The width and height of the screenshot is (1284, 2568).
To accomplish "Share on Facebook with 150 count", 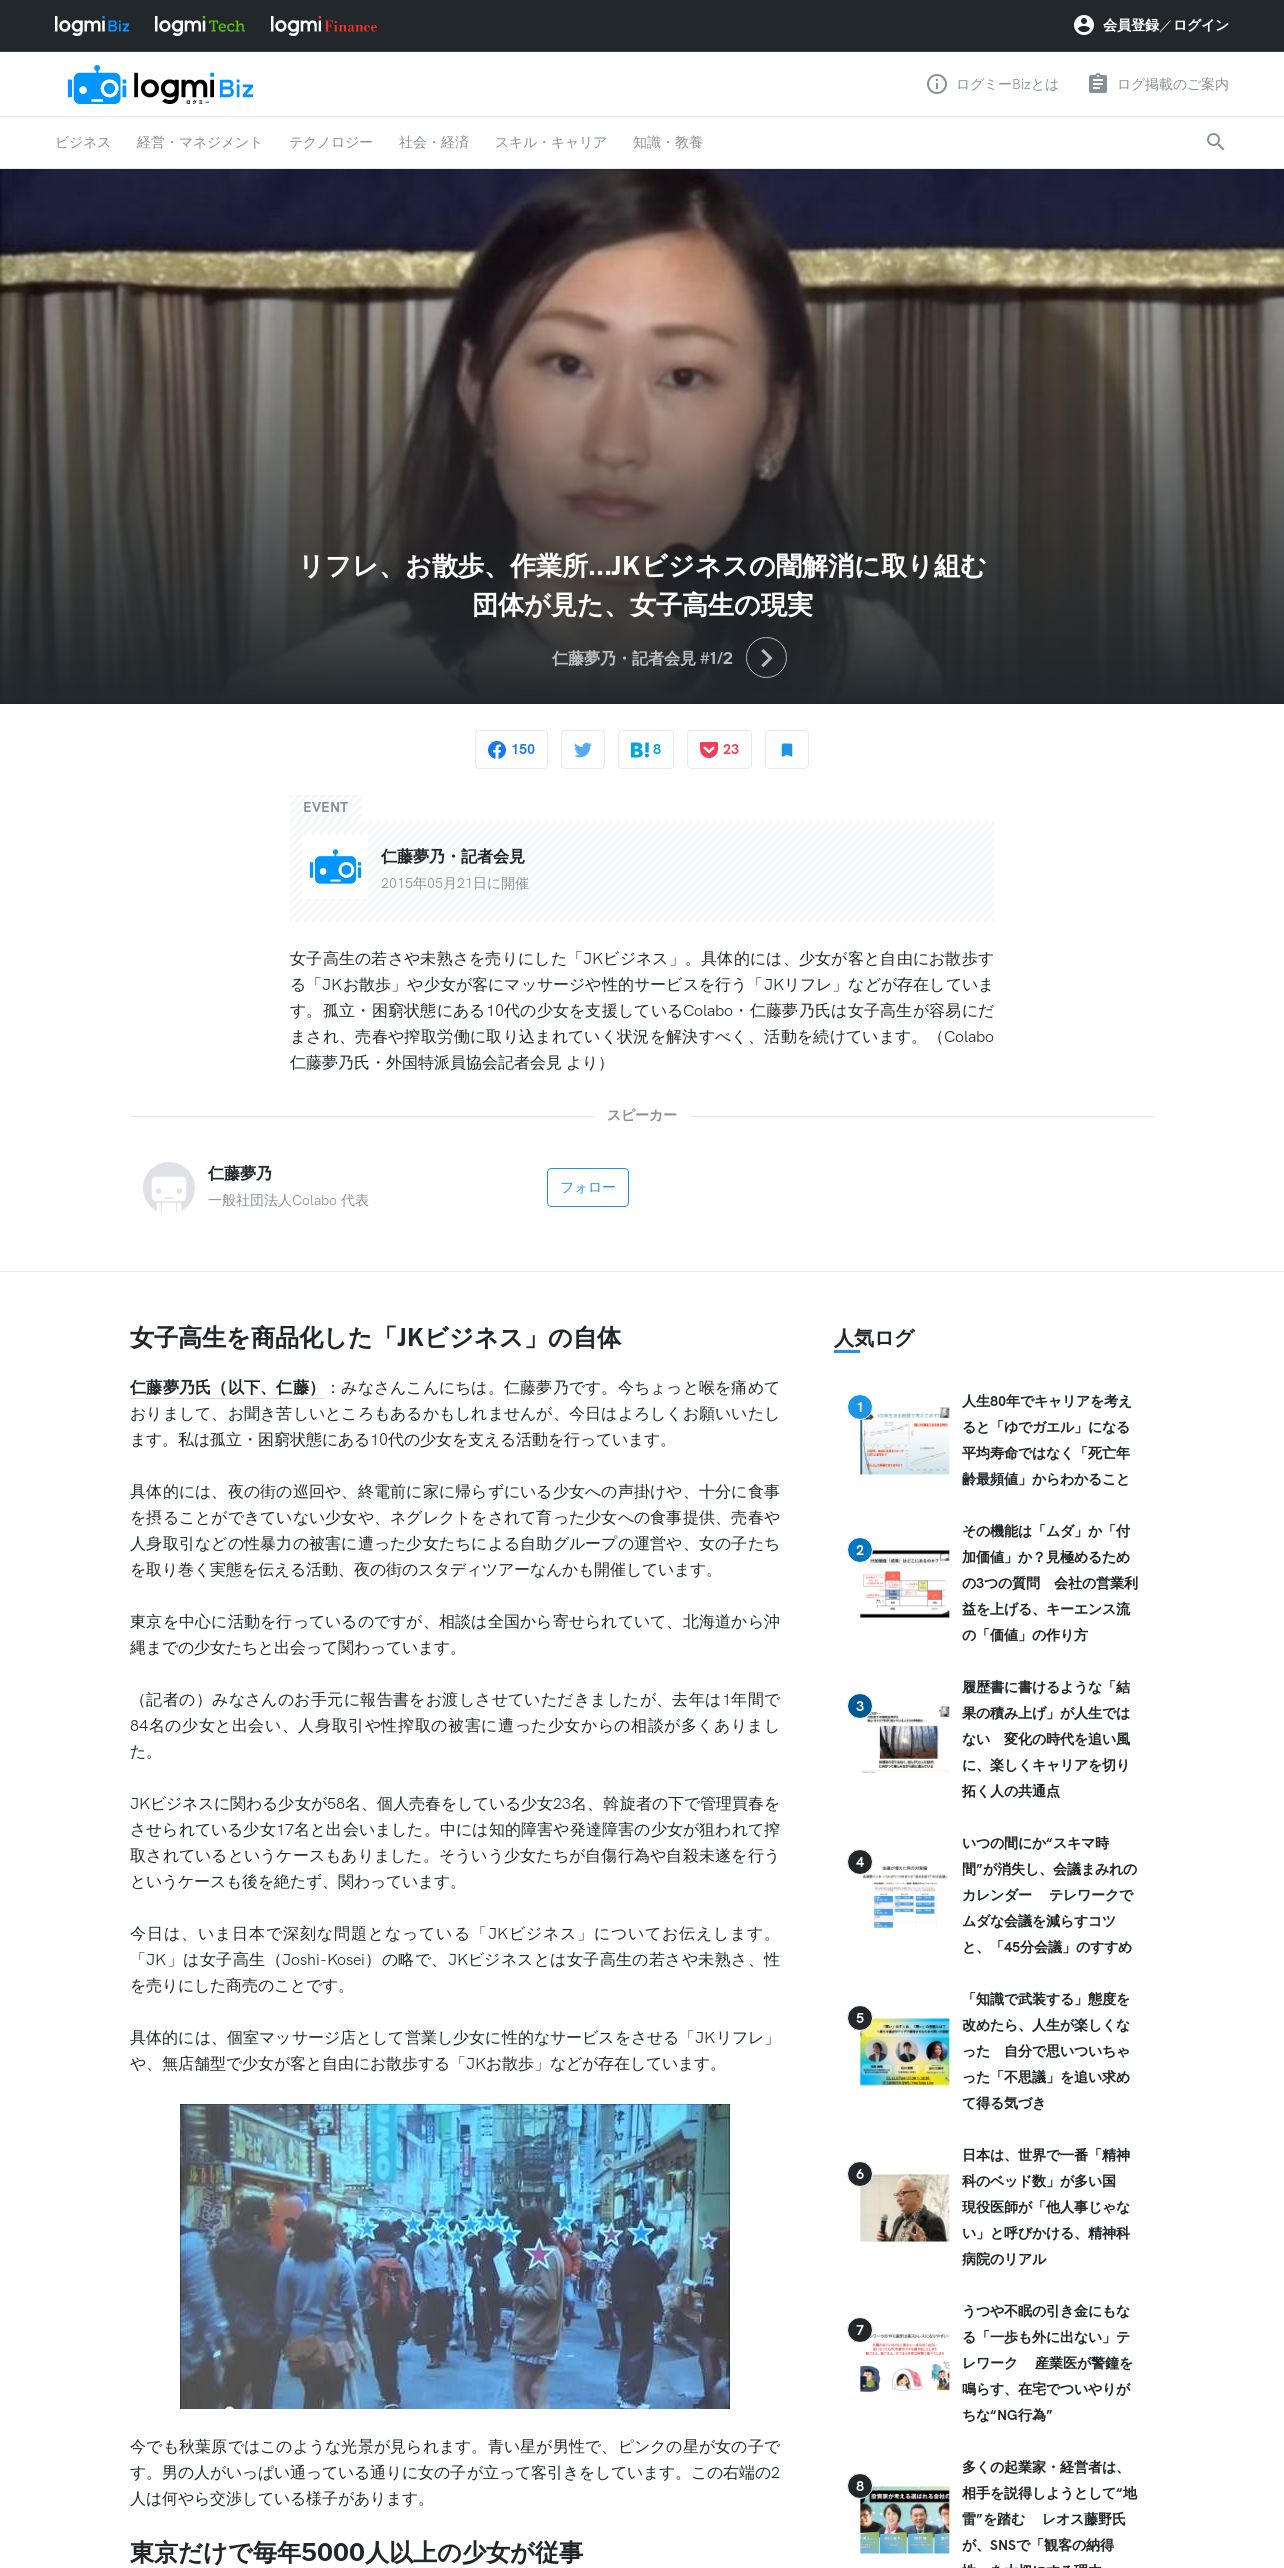I will (x=511, y=750).
